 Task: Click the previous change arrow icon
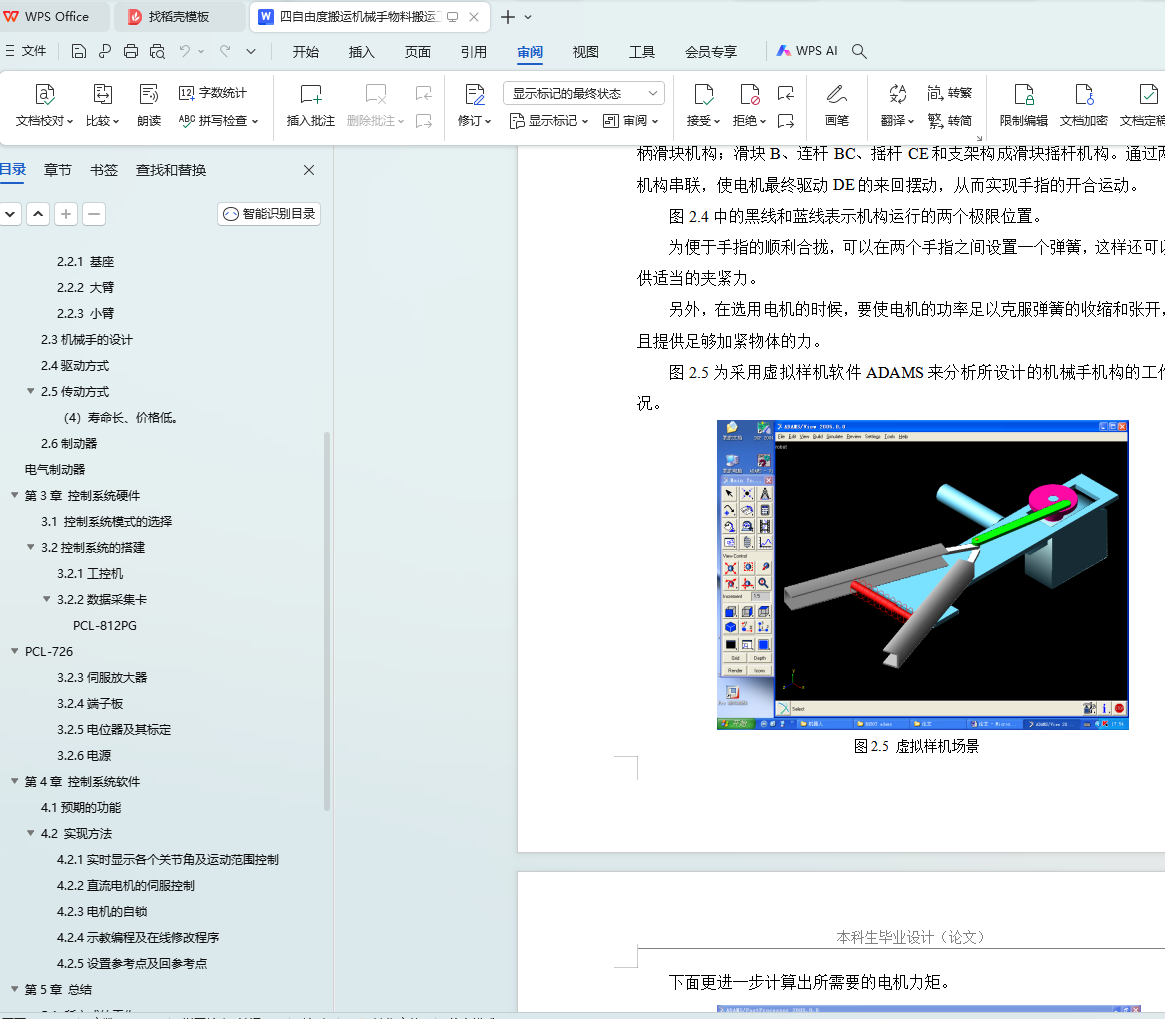click(785, 93)
